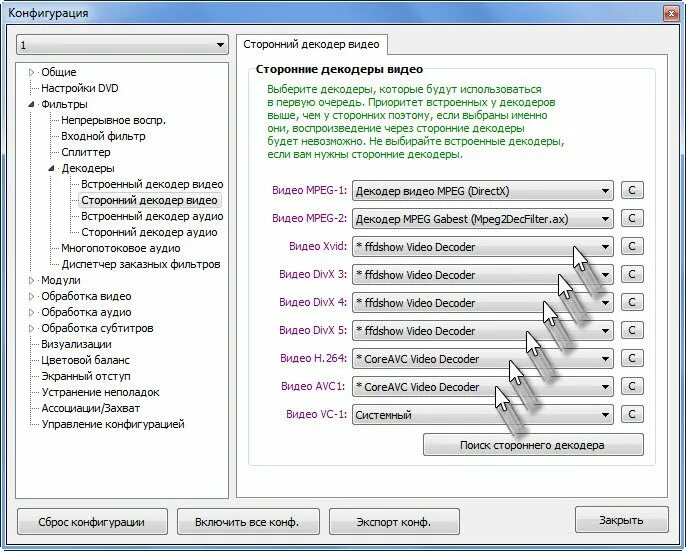Click Поиск стороннего декодера button

tap(533, 445)
